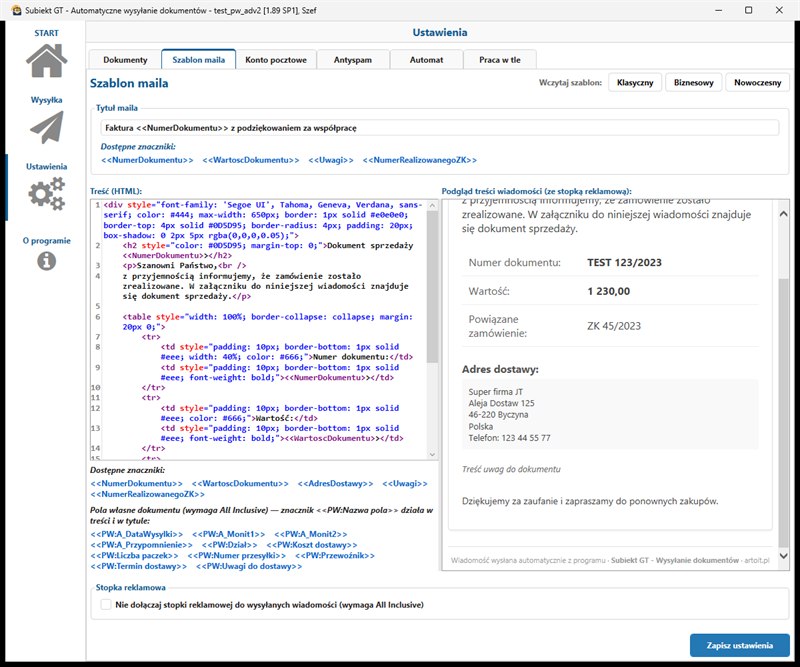800x667 pixels.
Task: Click the Adres dostawy heading in preview
Action: [x=500, y=369]
